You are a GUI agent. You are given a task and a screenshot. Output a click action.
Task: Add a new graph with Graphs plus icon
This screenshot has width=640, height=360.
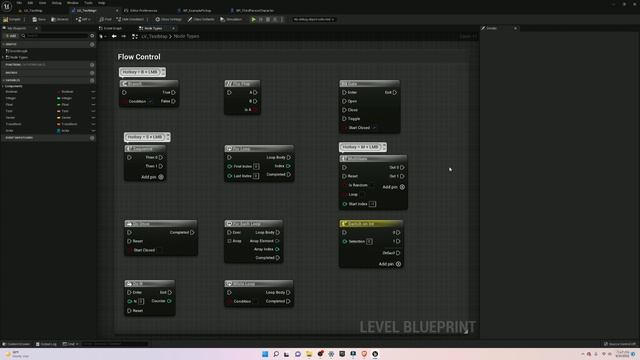tap(92, 44)
